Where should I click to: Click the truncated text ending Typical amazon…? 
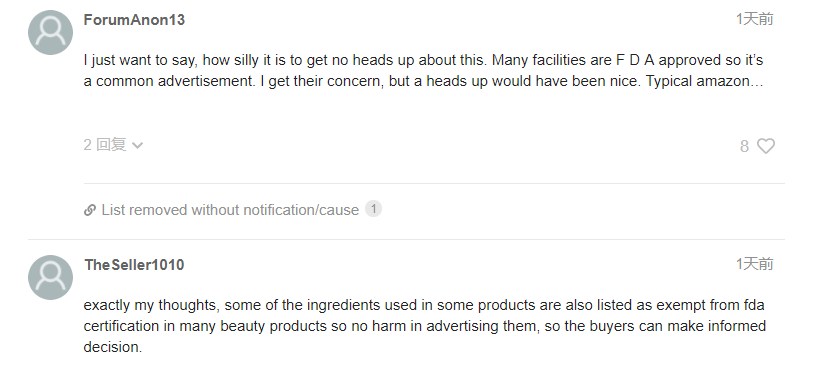tap(705, 82)
